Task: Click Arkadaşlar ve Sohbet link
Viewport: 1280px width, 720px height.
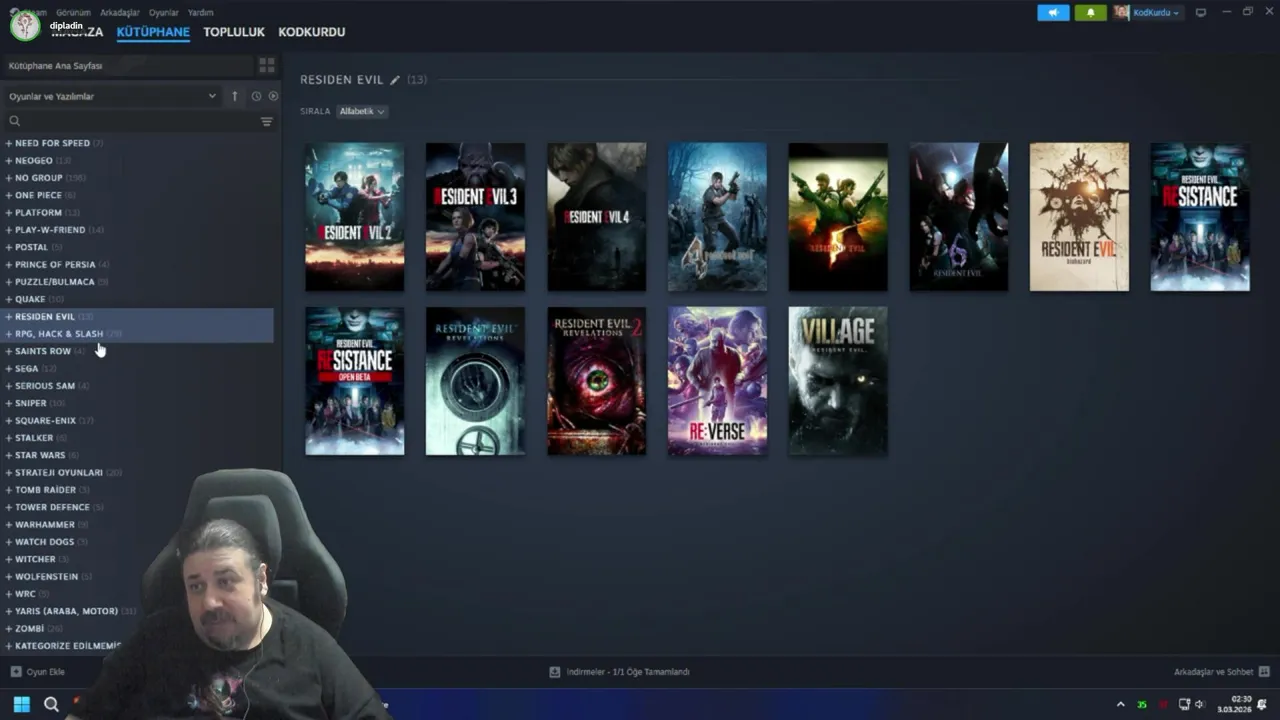Action: coord(1213,672)
